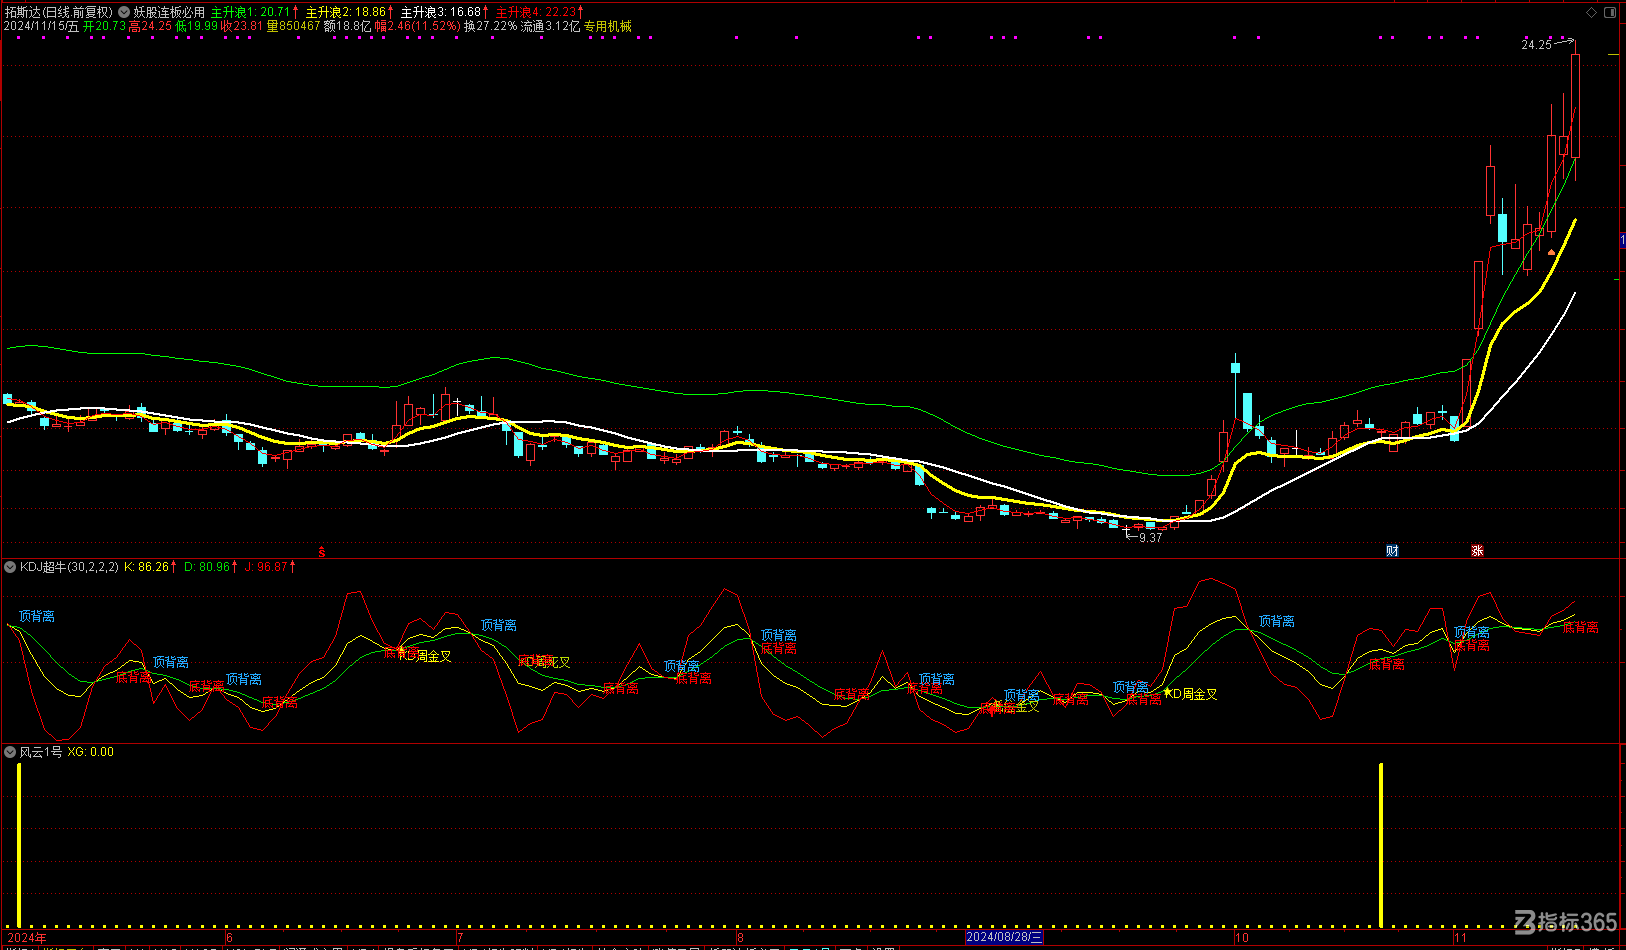This screenshot has height=950, width=1626.
Task: Click the diamond icon at top right
Action: 1592,12
